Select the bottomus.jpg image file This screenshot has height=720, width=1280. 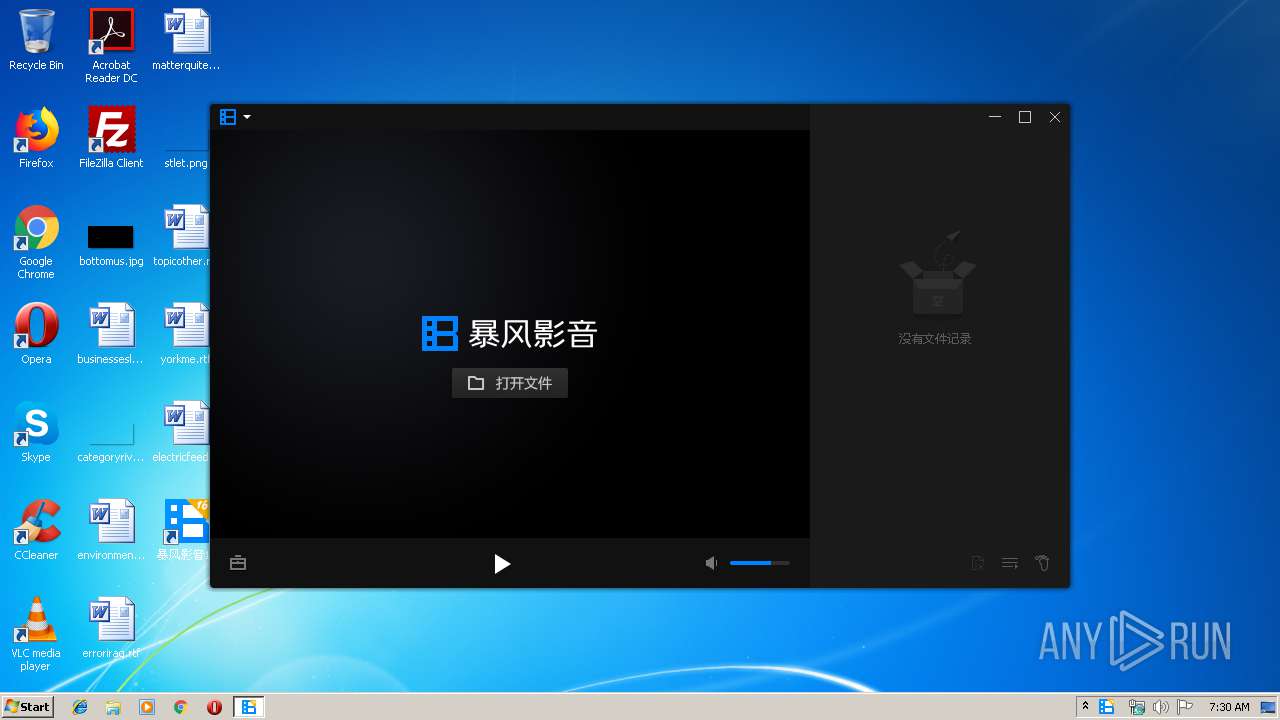point(111,245)
